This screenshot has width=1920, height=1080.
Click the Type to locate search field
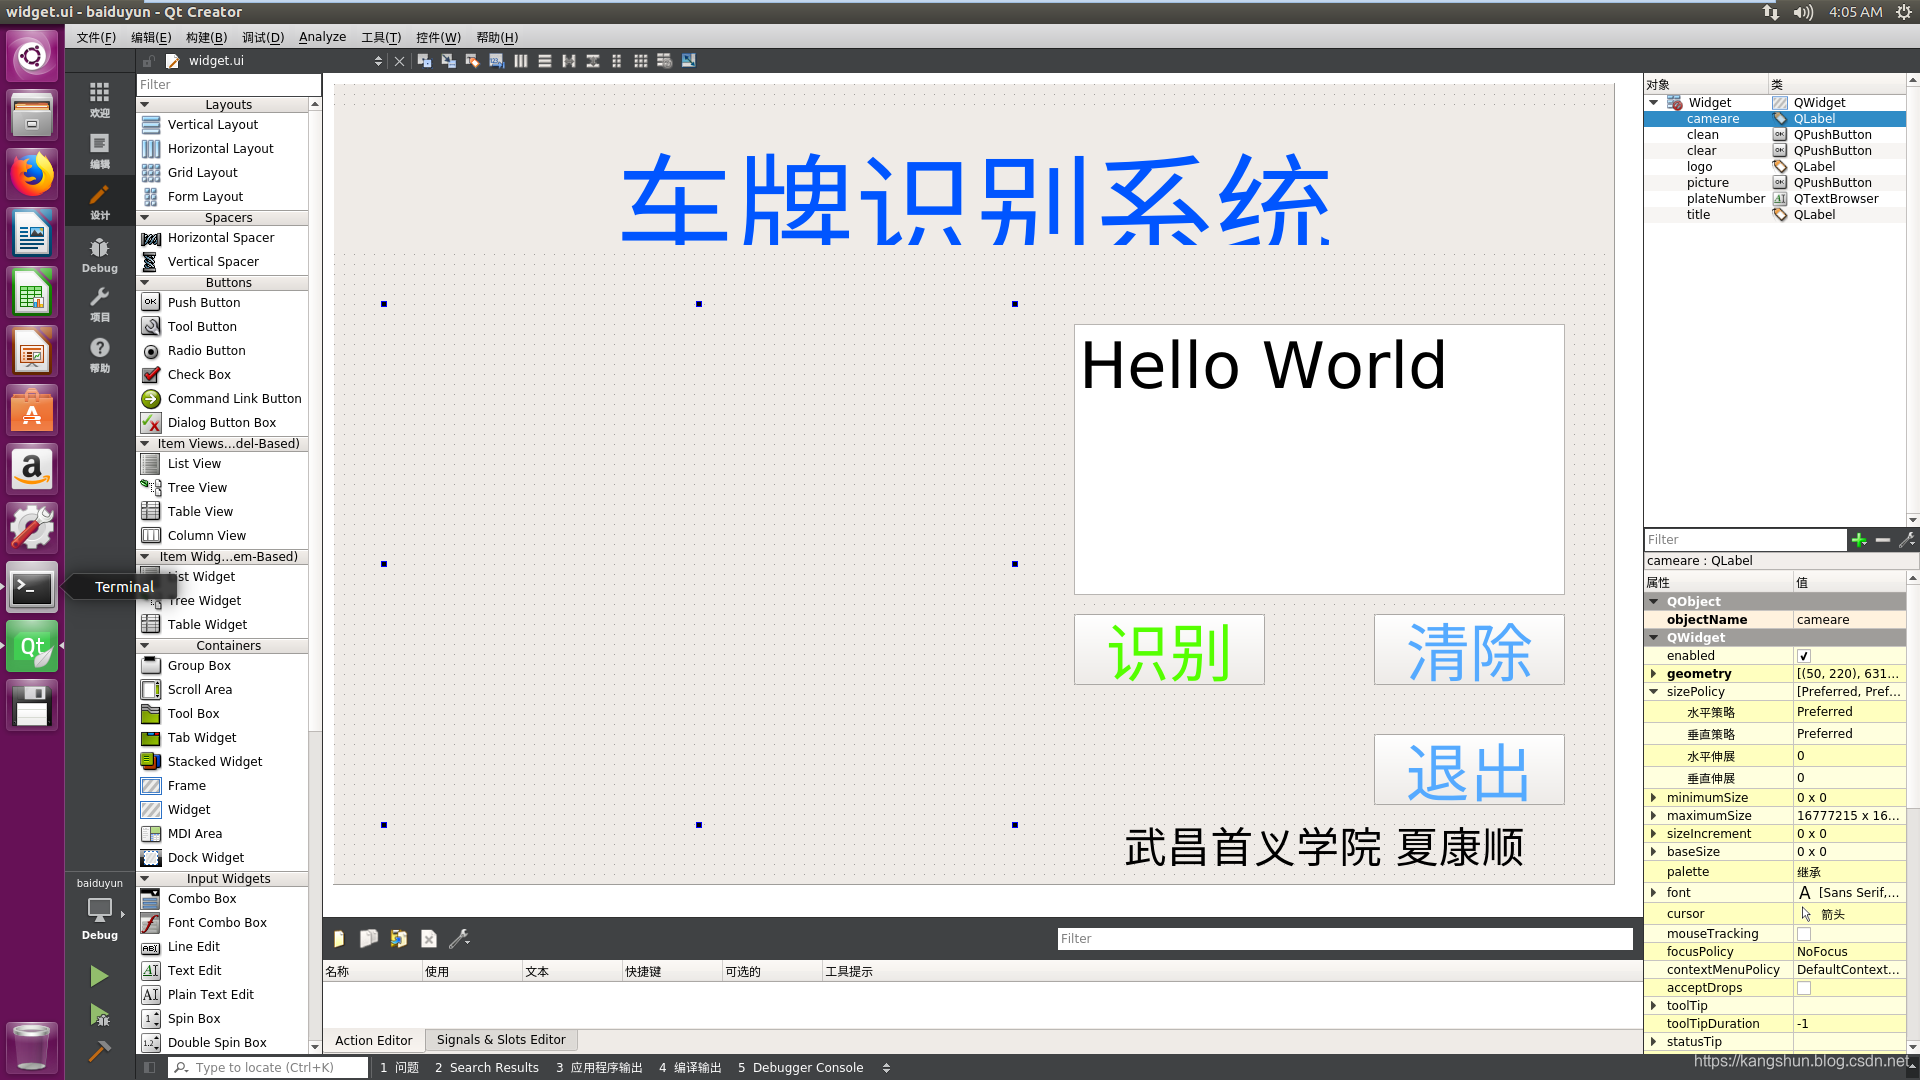pos(268,1068)
